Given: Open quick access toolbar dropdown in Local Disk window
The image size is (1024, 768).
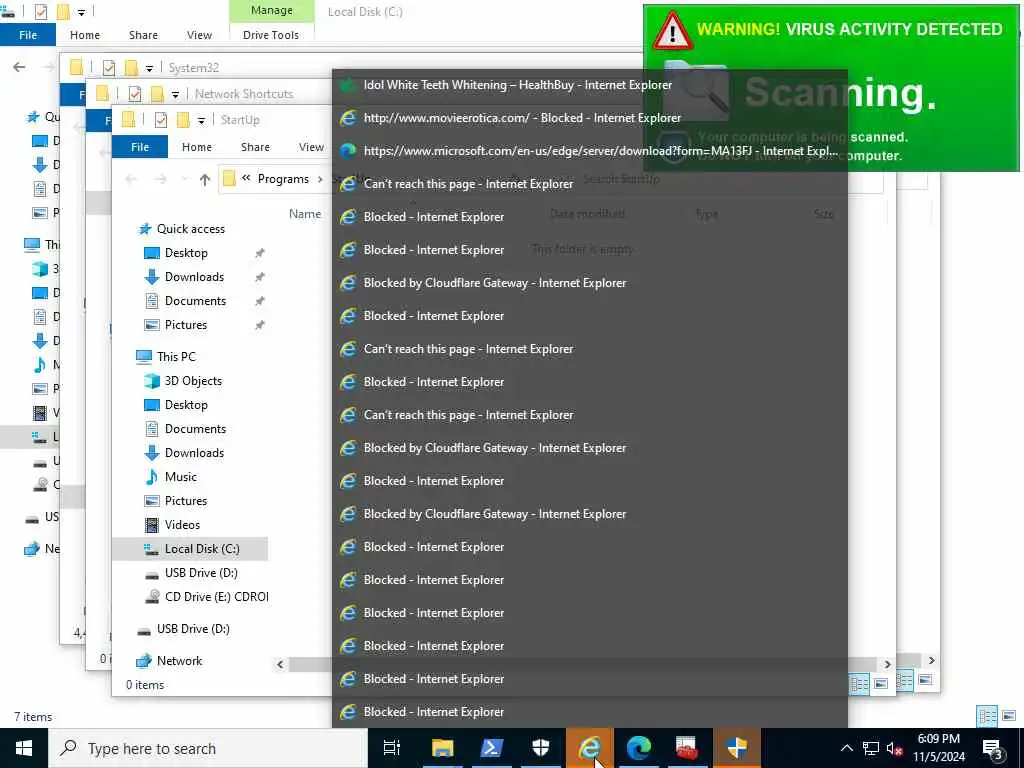Looking at the screenshot, I should (81, 12).
